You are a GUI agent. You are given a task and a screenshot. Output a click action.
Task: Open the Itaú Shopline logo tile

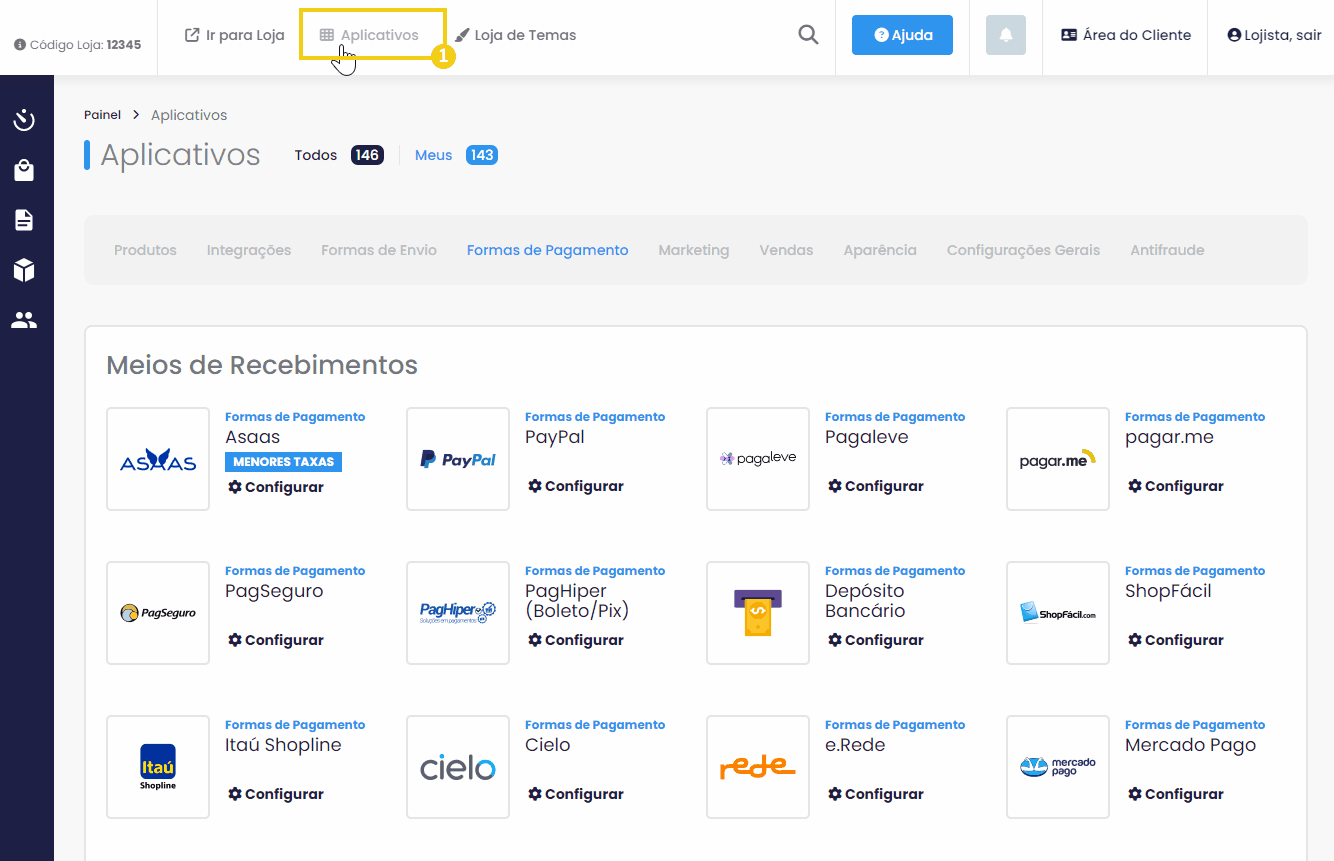click(x=158, y=767)
